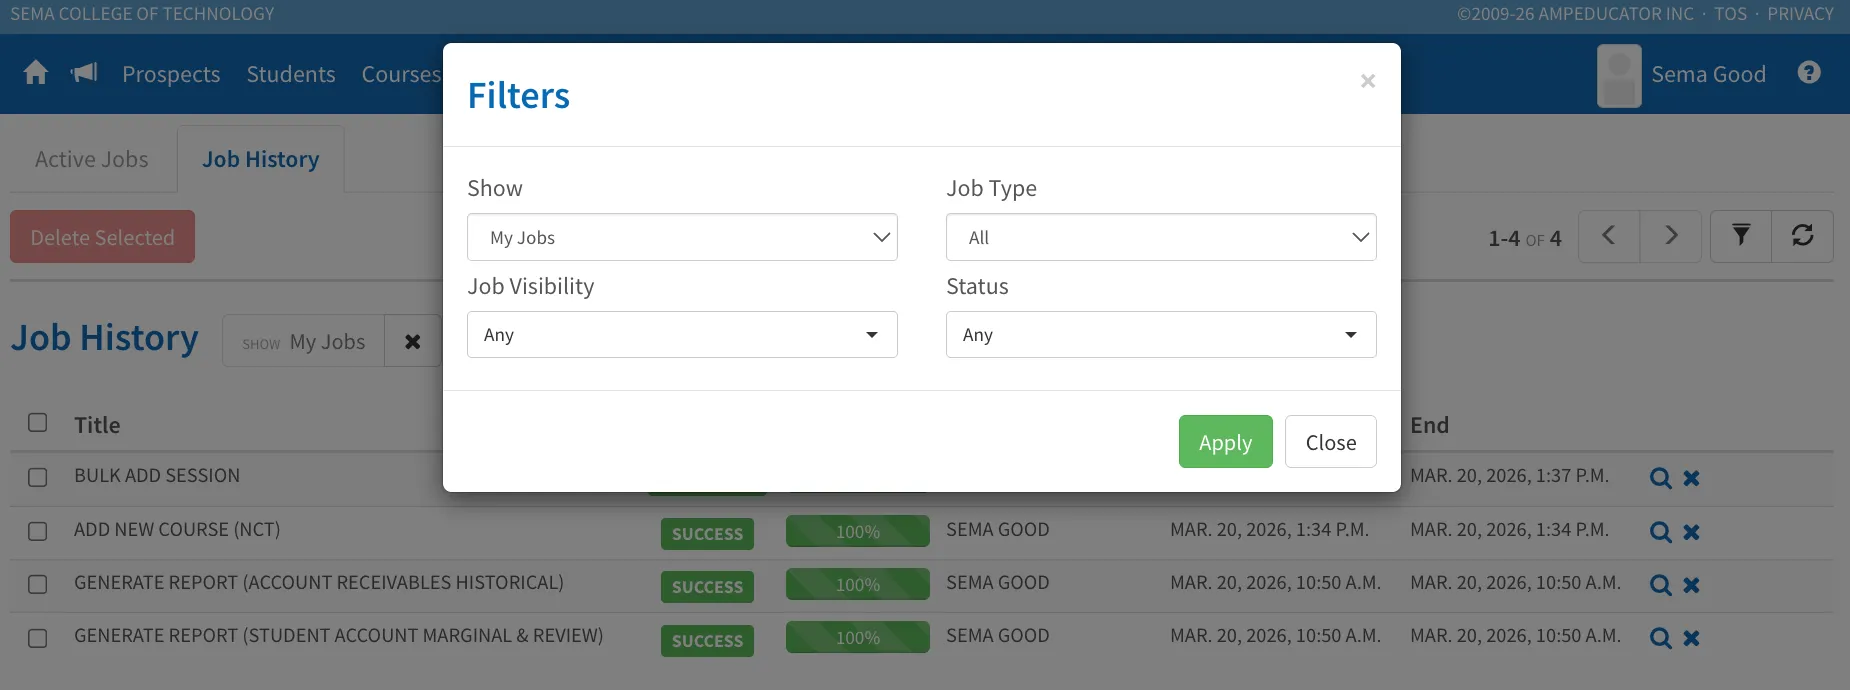Delete the Account Receivables Historical report job
The width and height of the screenshot is (1850, 690).
click(x=1691, y=585)
